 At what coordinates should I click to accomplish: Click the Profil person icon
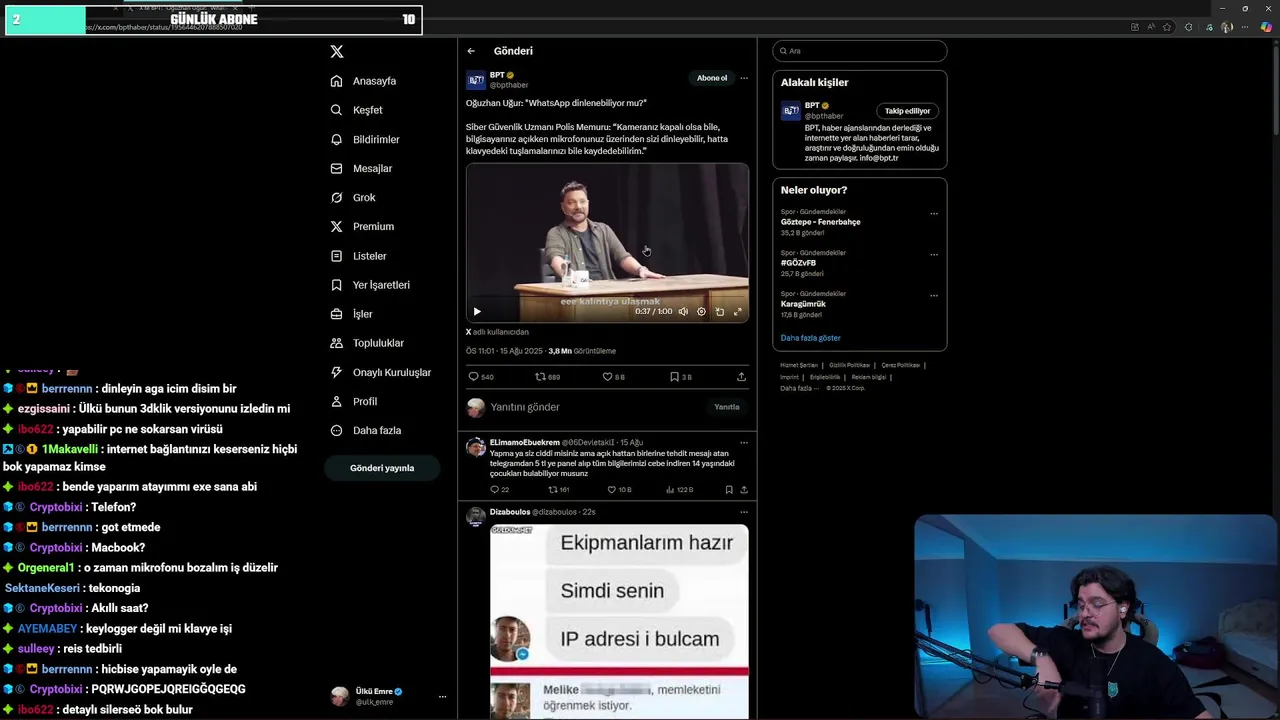[x=337, y=401]
